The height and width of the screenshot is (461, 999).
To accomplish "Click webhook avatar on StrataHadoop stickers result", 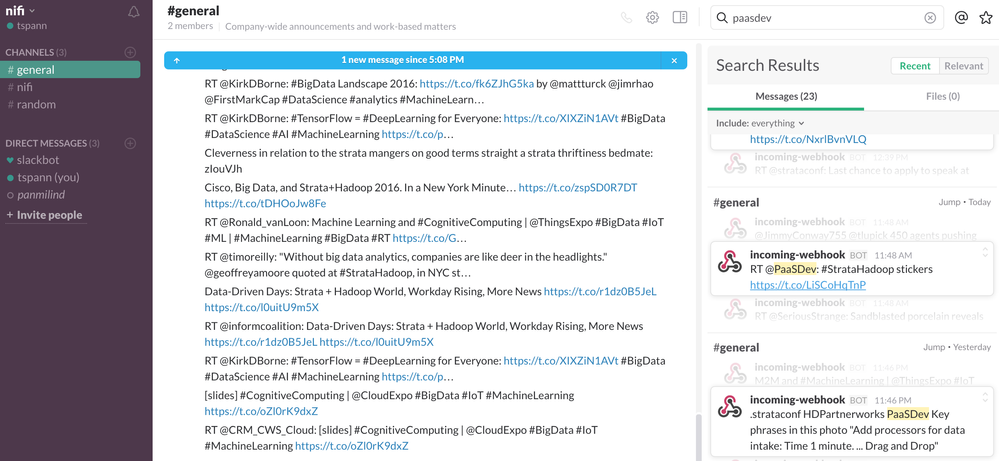I will click(x=729, y=262).
